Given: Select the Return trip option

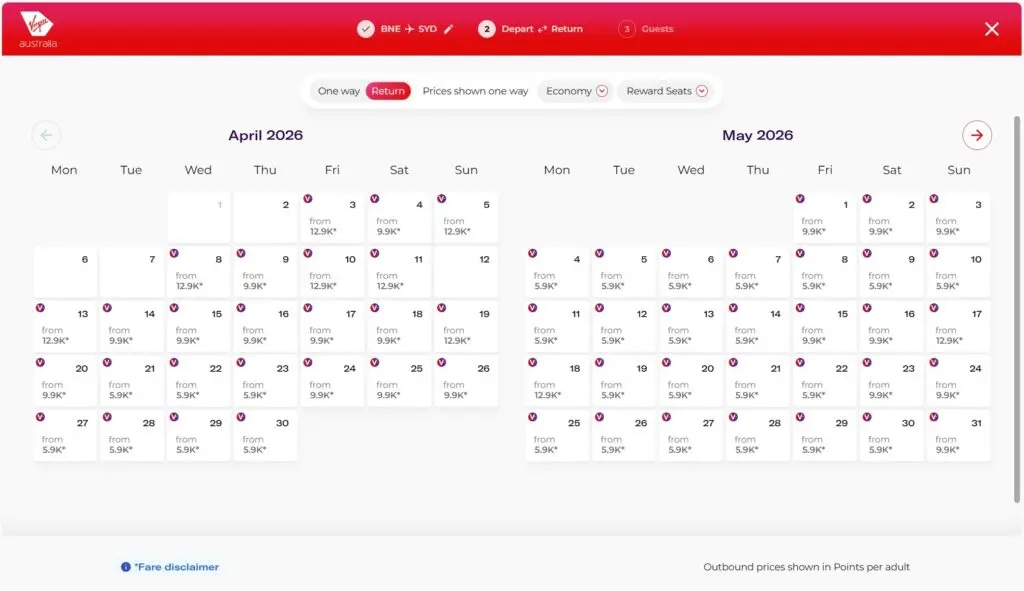Looking at the screenshot, I should pos(388,90).
